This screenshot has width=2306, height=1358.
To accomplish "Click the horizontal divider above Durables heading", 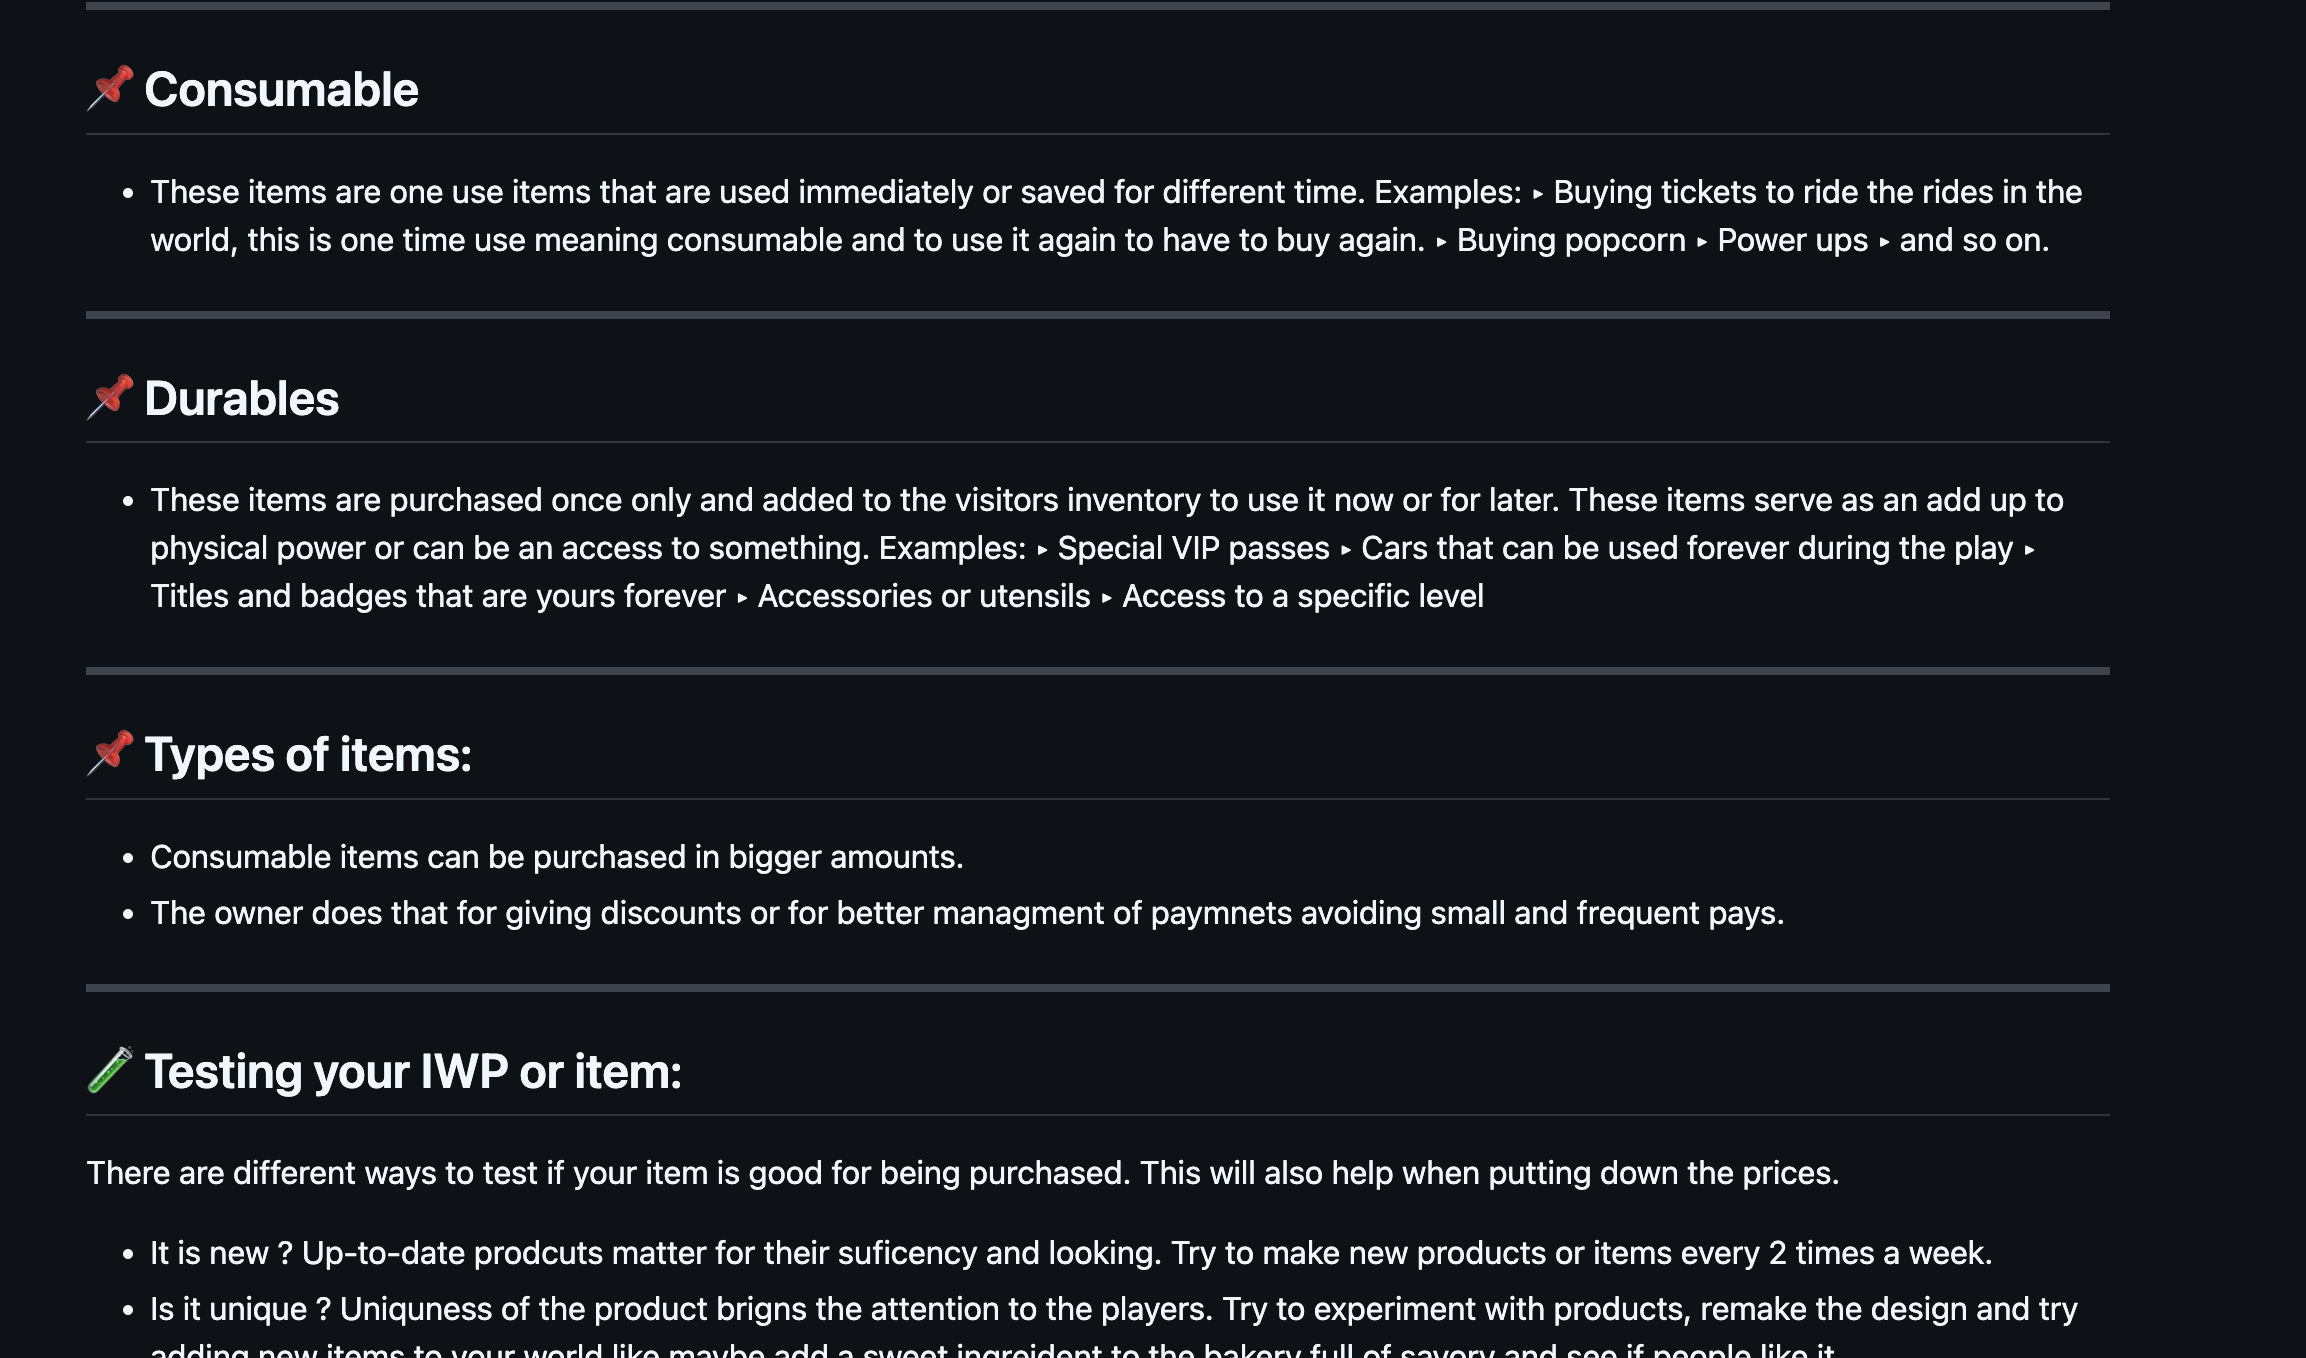I will coord(1097,315).
